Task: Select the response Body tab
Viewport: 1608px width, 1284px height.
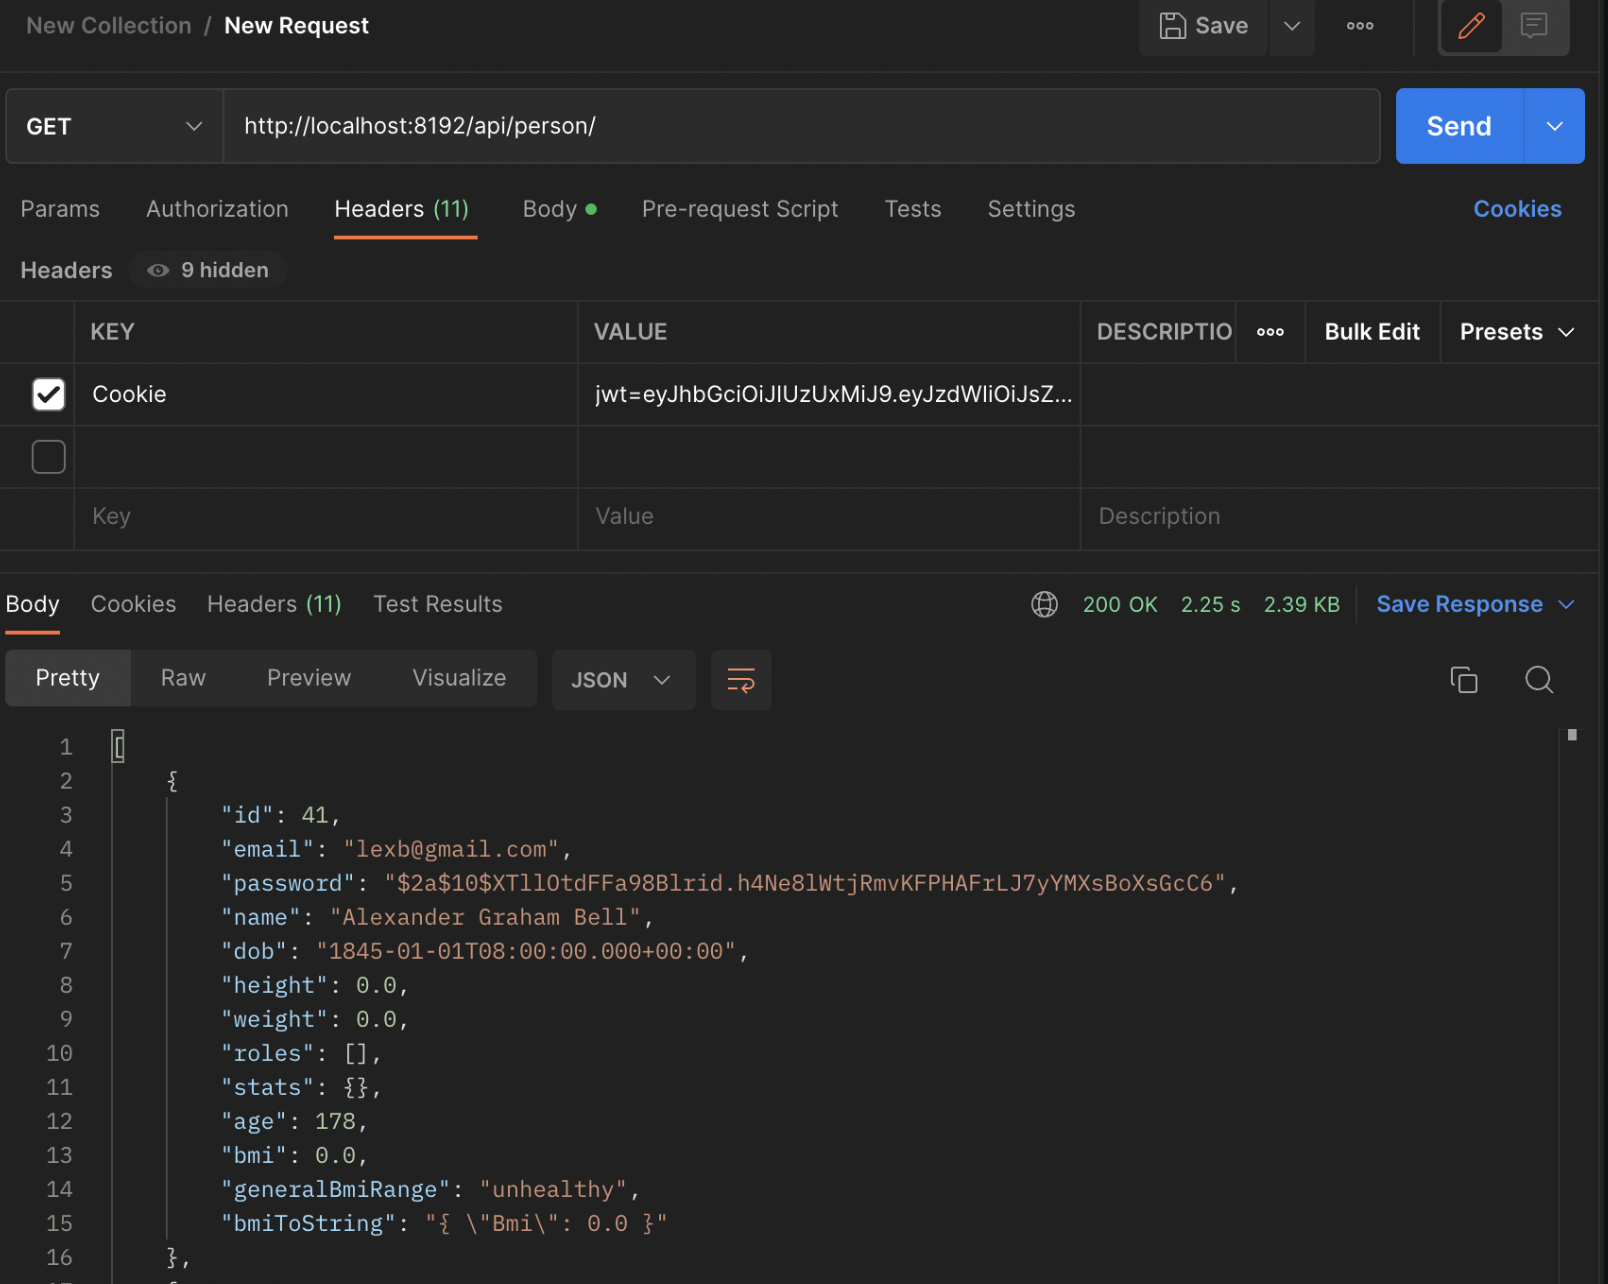Action: (x=33, y=604)
